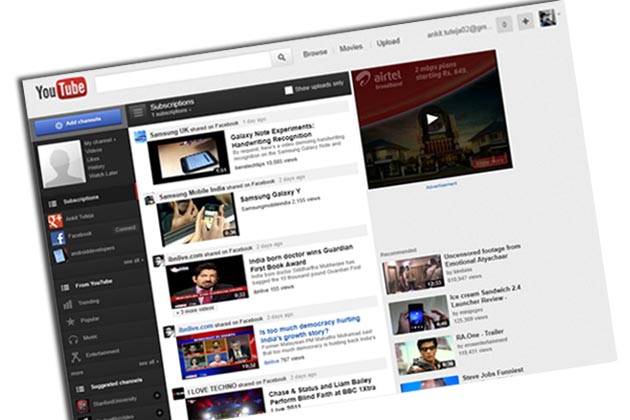Viewport: 630px width, 420px height.
Task: Expand the + 3 more videos row
Action: 195,309
